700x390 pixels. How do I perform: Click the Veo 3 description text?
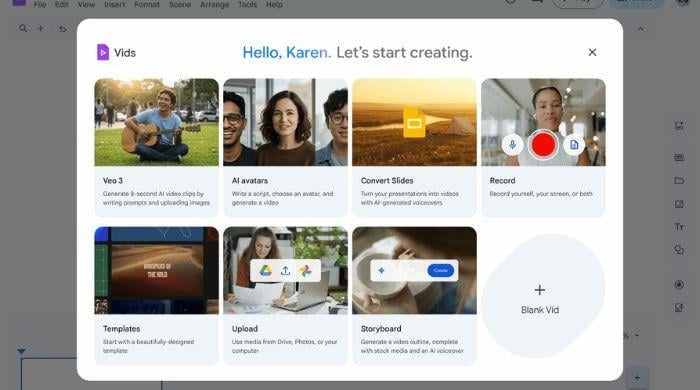pos(156,198)
